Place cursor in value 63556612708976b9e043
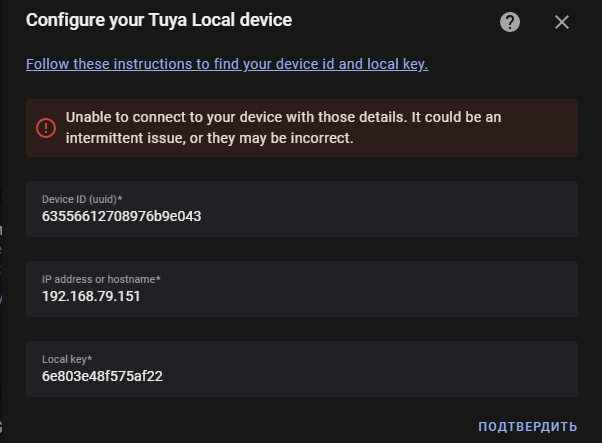The image size is (602, 443). click(121, 216)
